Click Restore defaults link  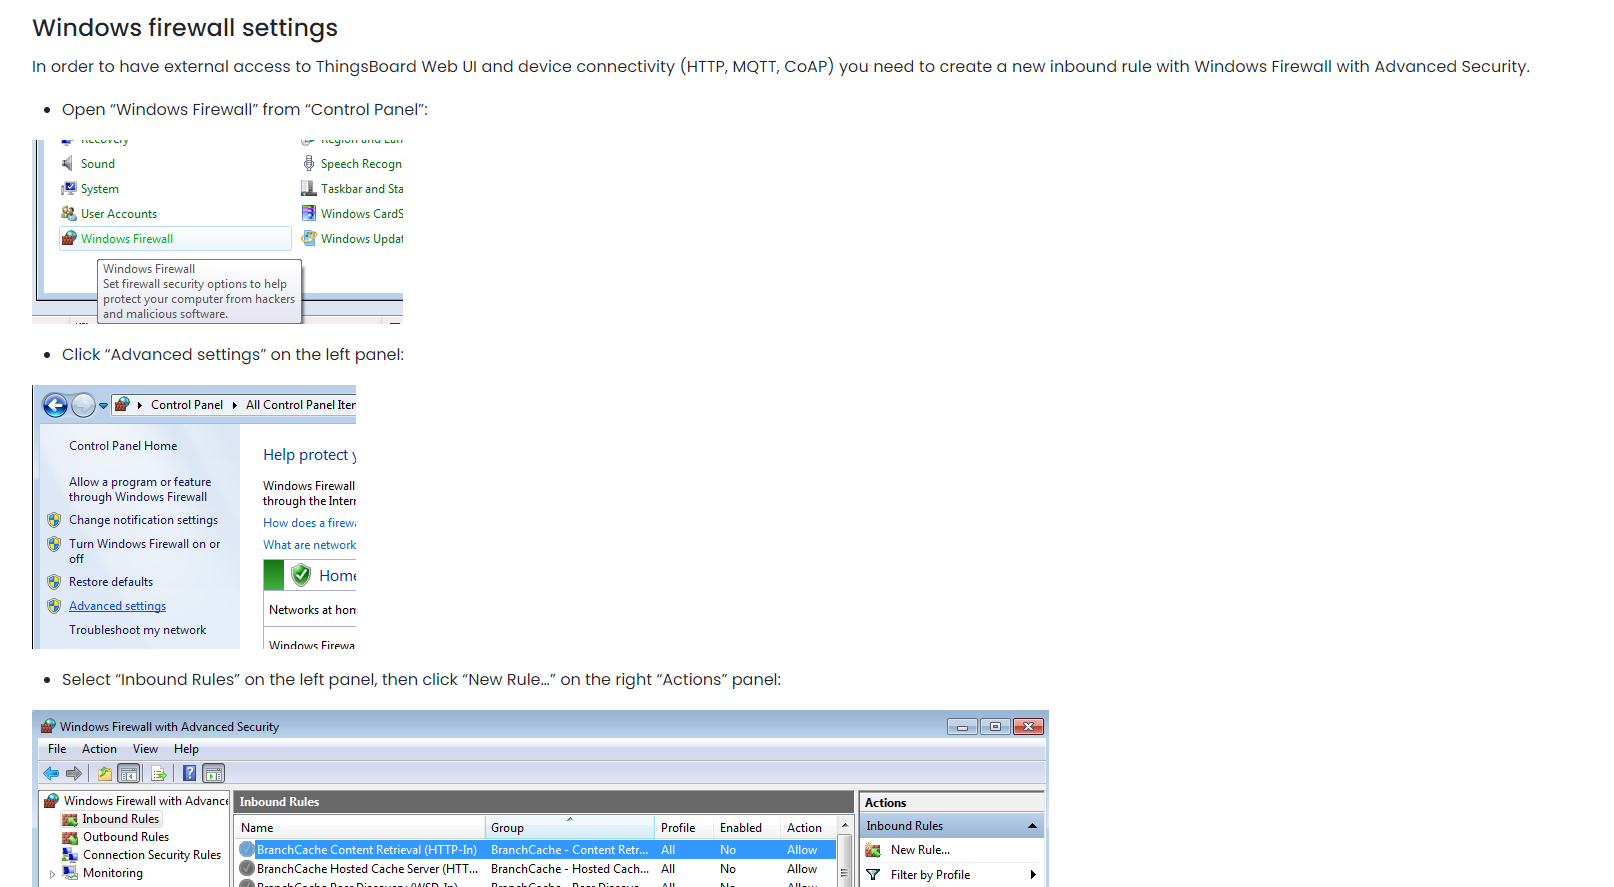111,582
